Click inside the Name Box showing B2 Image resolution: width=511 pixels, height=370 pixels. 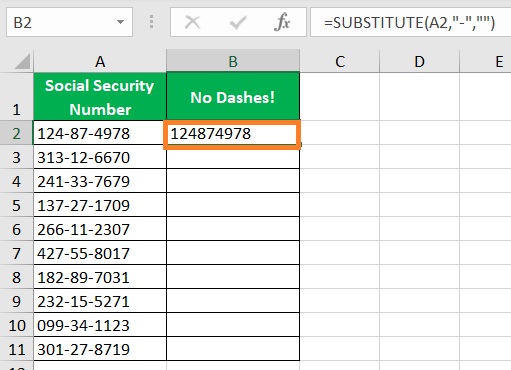62,22
